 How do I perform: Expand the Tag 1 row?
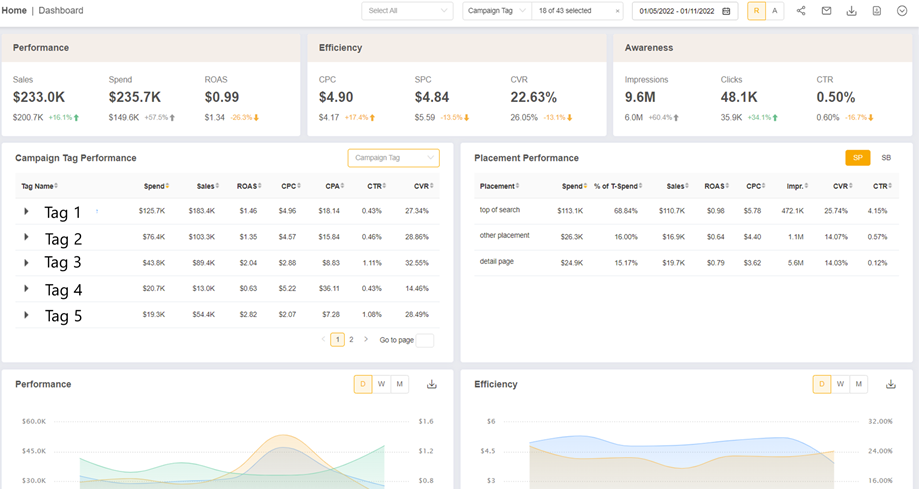27,212
